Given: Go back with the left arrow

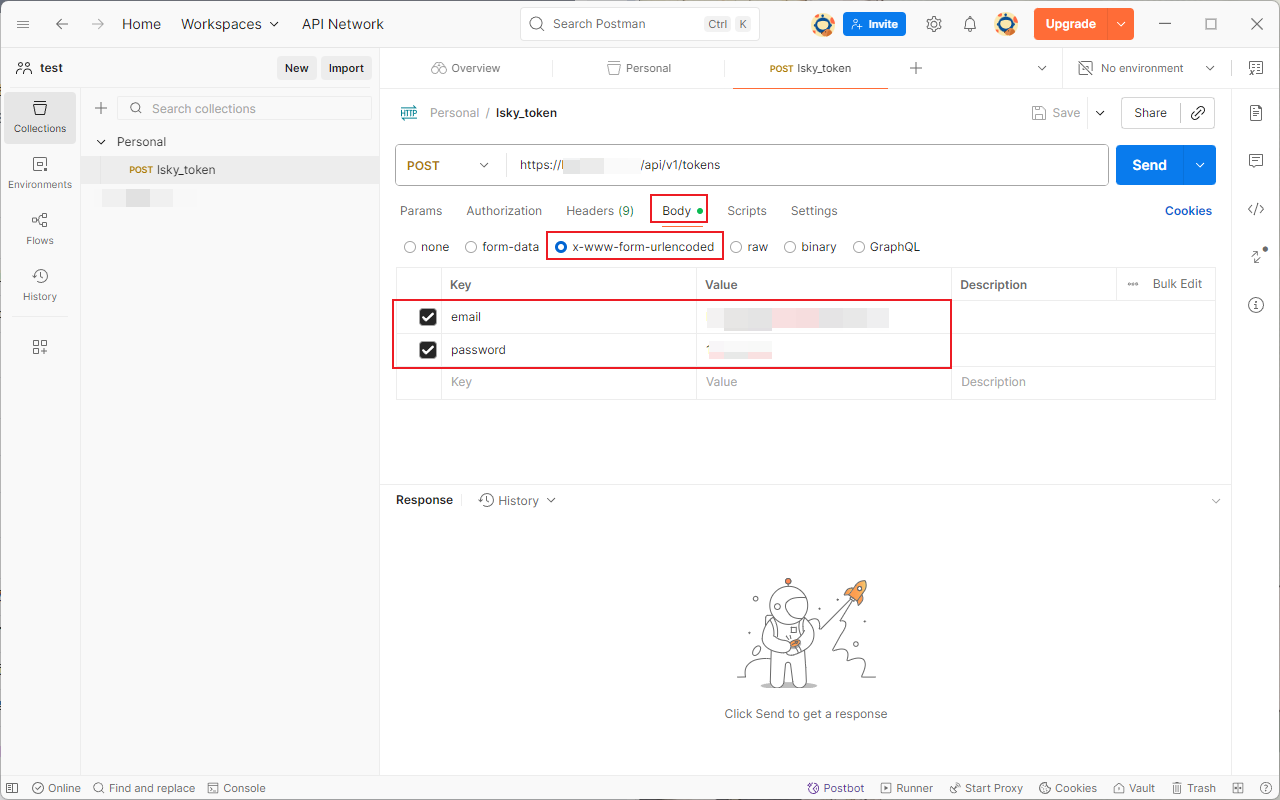Looking at the screenshot, I should click(62, 24).
